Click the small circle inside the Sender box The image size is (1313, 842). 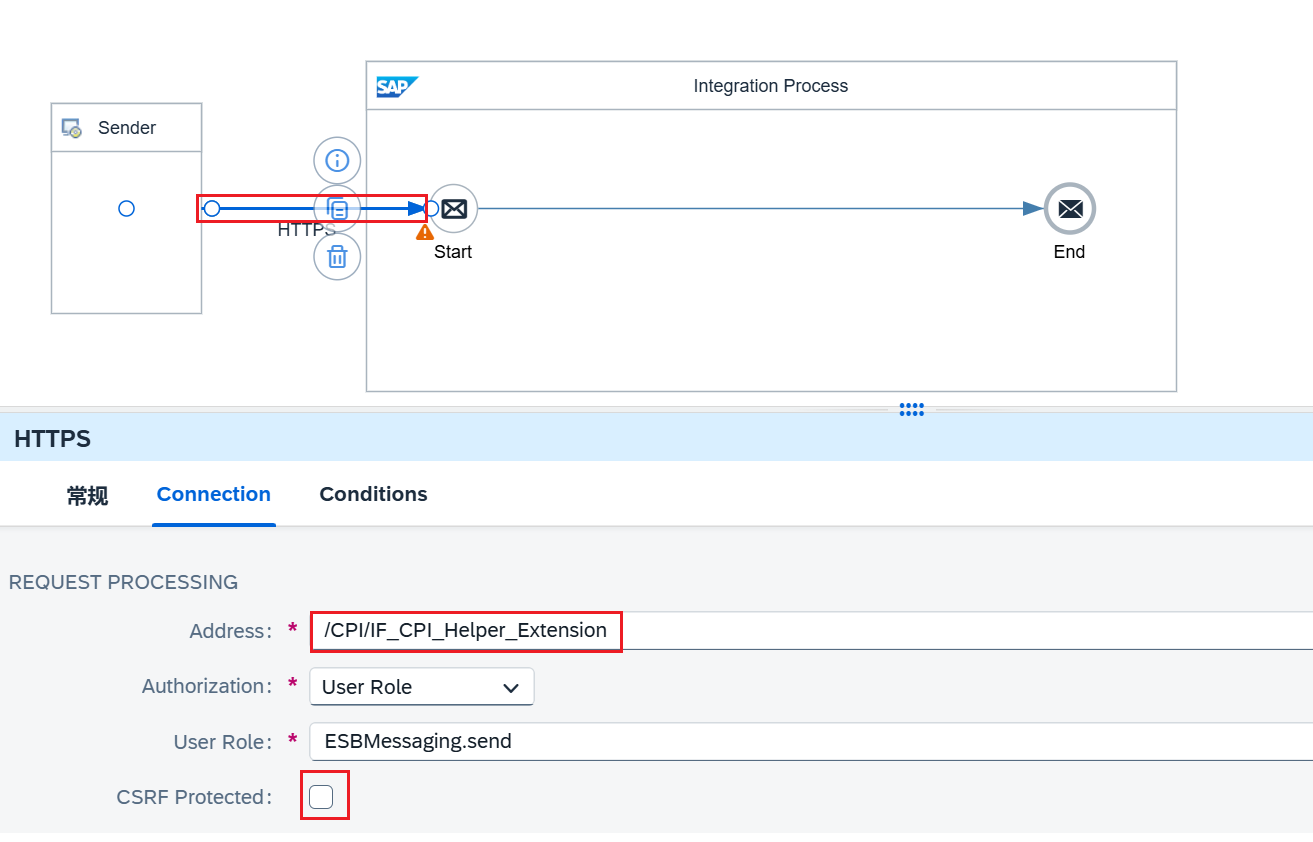126,209
